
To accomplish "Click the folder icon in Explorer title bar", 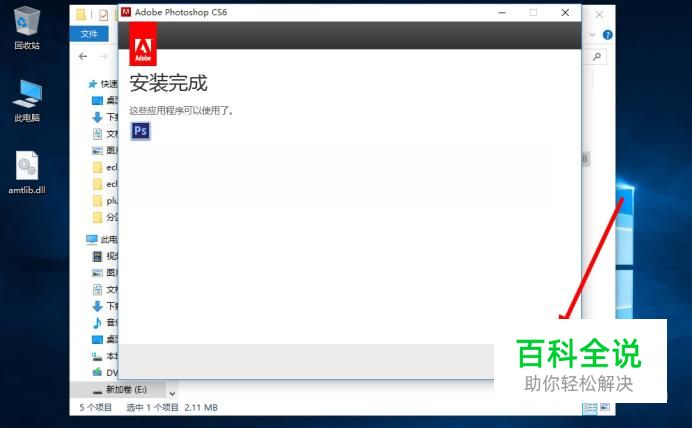I will [x=81, y=15].
